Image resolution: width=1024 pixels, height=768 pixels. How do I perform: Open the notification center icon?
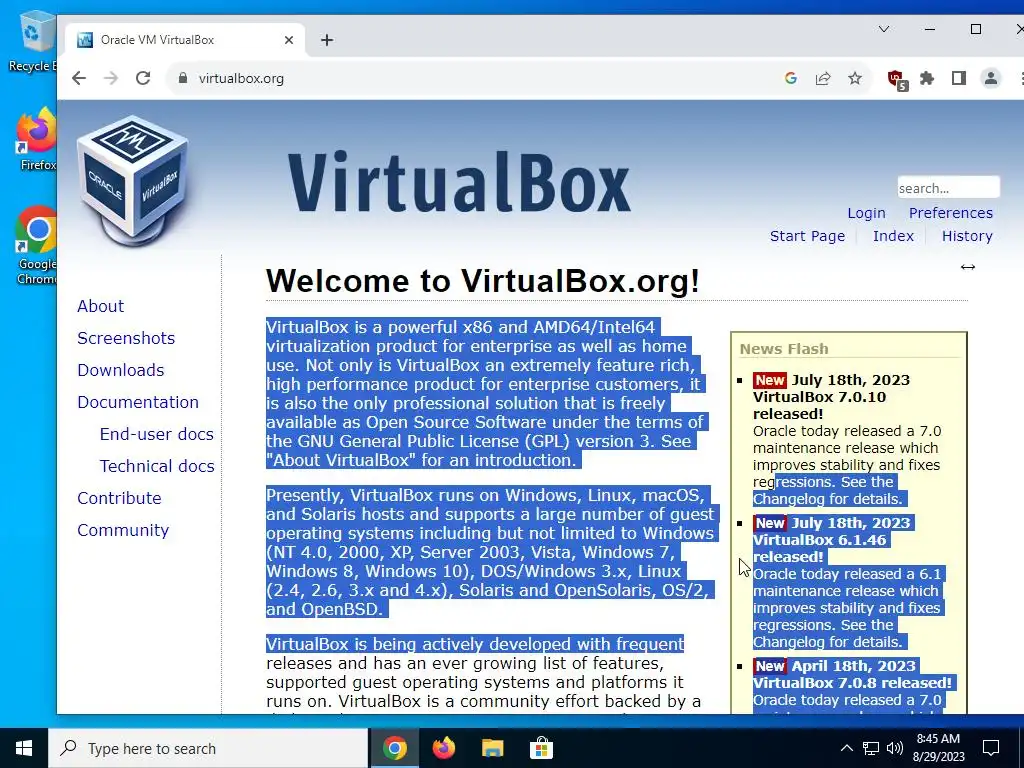[x=991, y=748]
